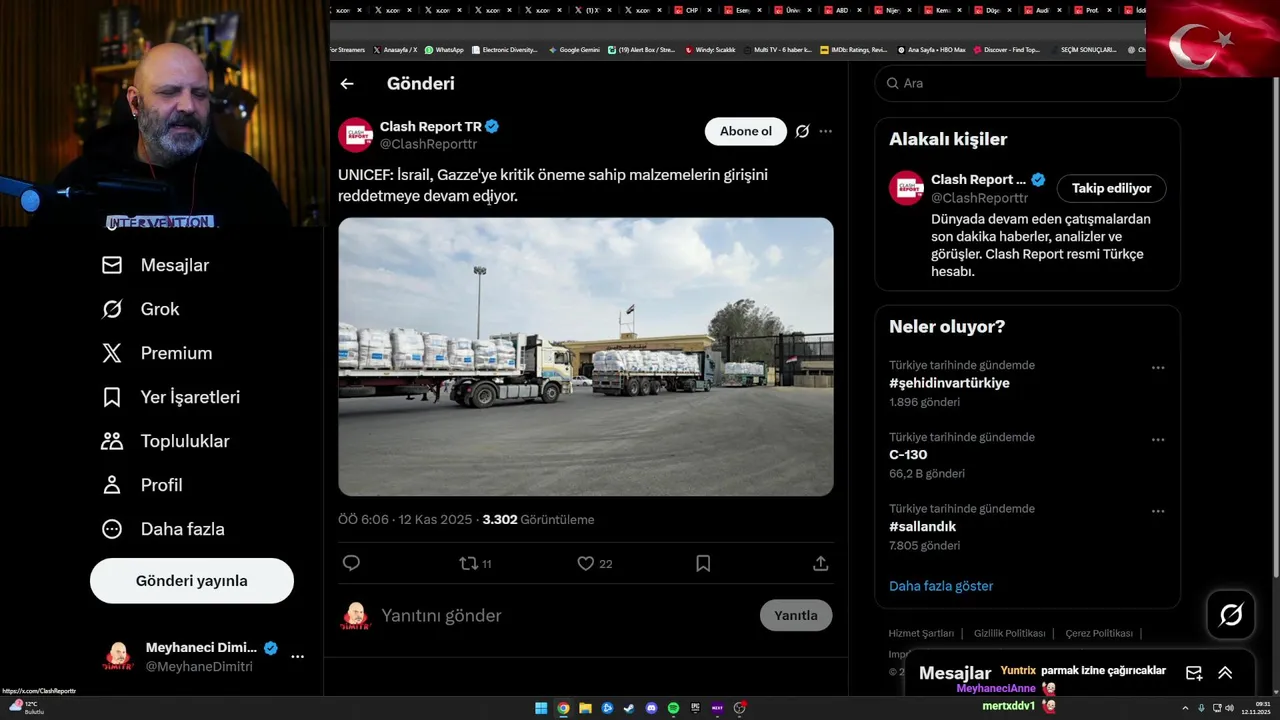Open the @ClashReporttr handle link on the post
The image size is (1280, 720).
(428, 144)
